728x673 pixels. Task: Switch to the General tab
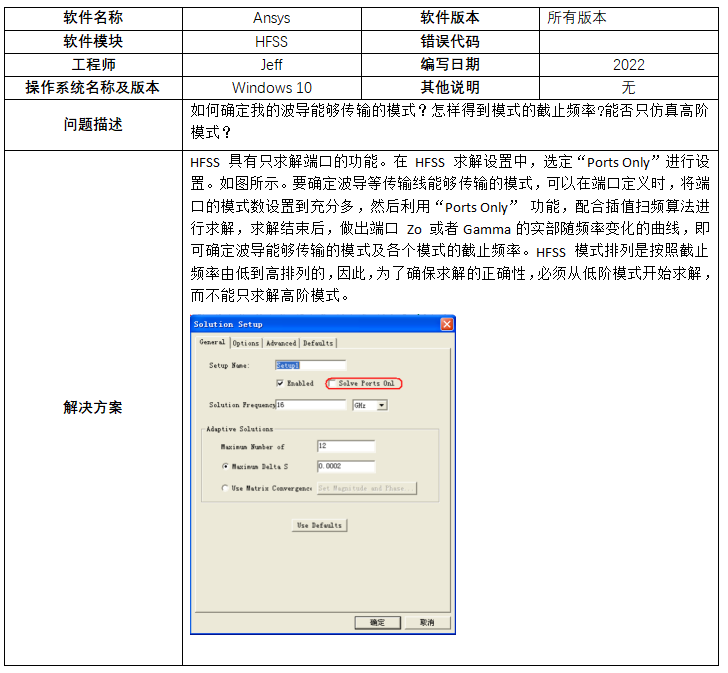pyautogui.click(x=211, y=343)
